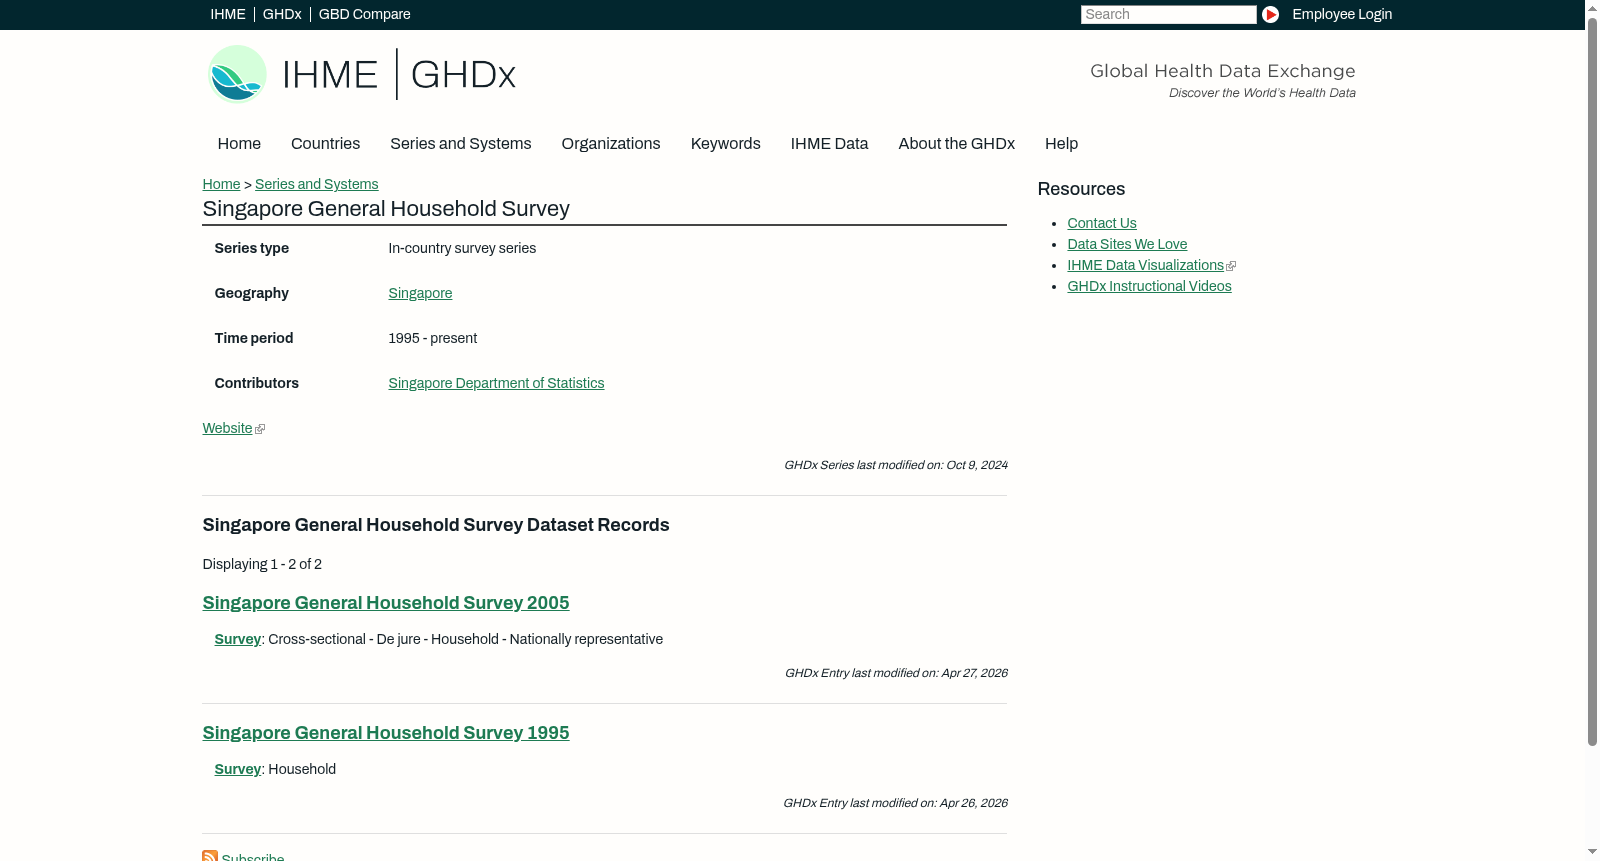
Task: Open Data Sites We Love link
Action: 1127,244
